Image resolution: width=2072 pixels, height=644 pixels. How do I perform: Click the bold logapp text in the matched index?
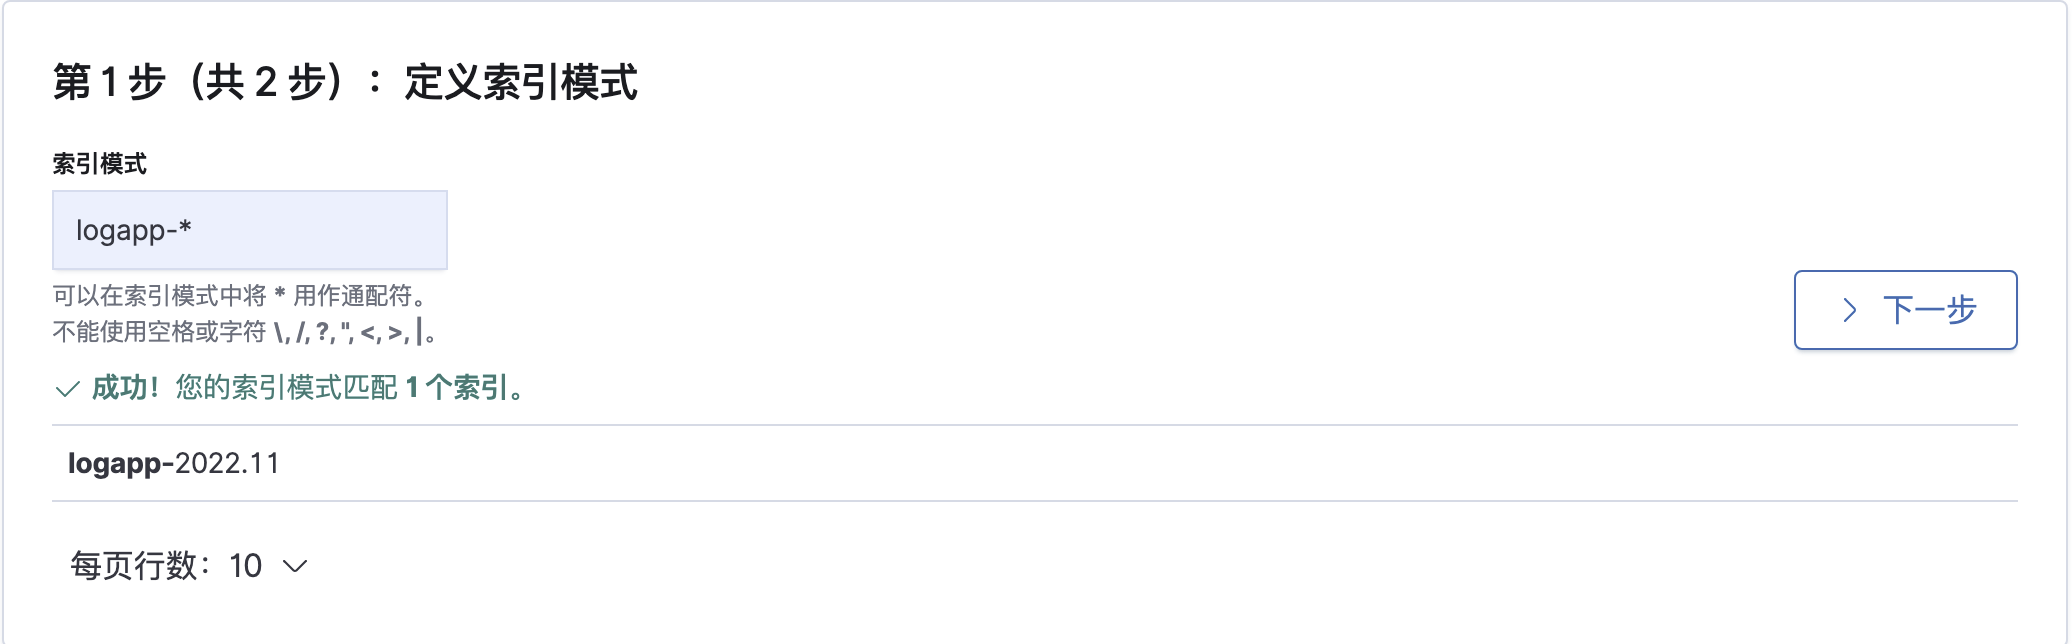pyautogui.click(x=114, y=463)
